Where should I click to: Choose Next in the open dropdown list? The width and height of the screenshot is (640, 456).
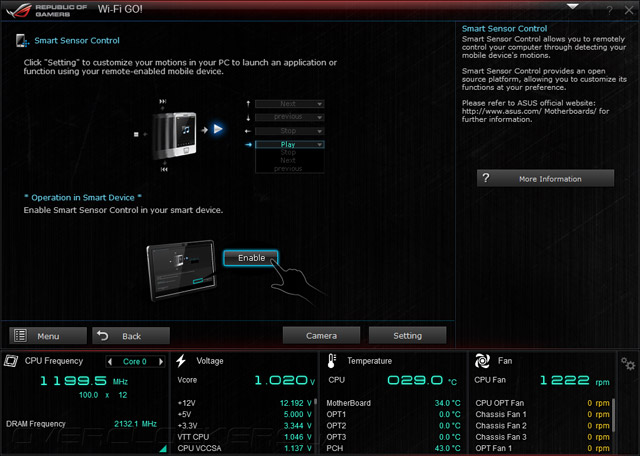(x=288, y=160)
